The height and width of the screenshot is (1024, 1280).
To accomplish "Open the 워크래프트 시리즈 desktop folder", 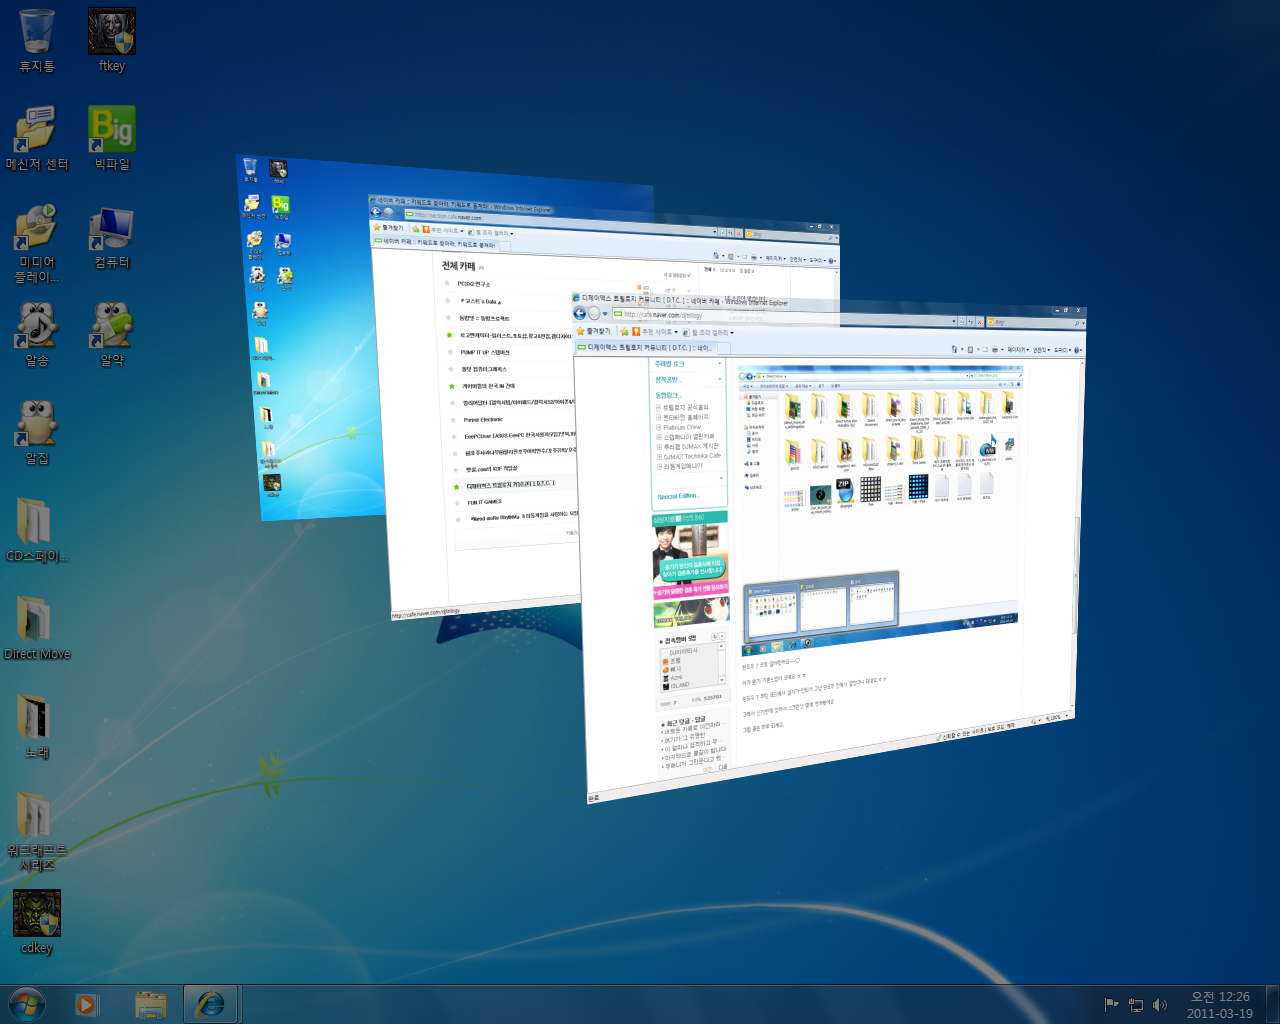I will 37,832.
